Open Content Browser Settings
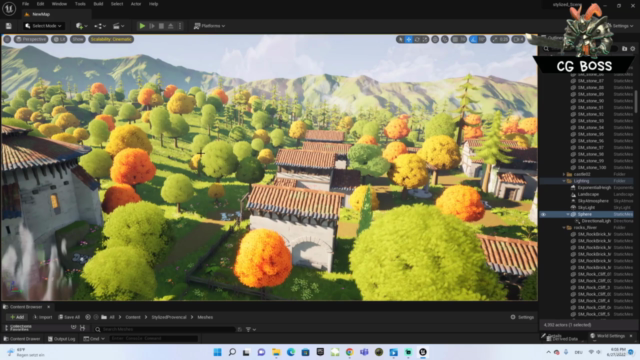640x360 pixels. coord(522,317)
